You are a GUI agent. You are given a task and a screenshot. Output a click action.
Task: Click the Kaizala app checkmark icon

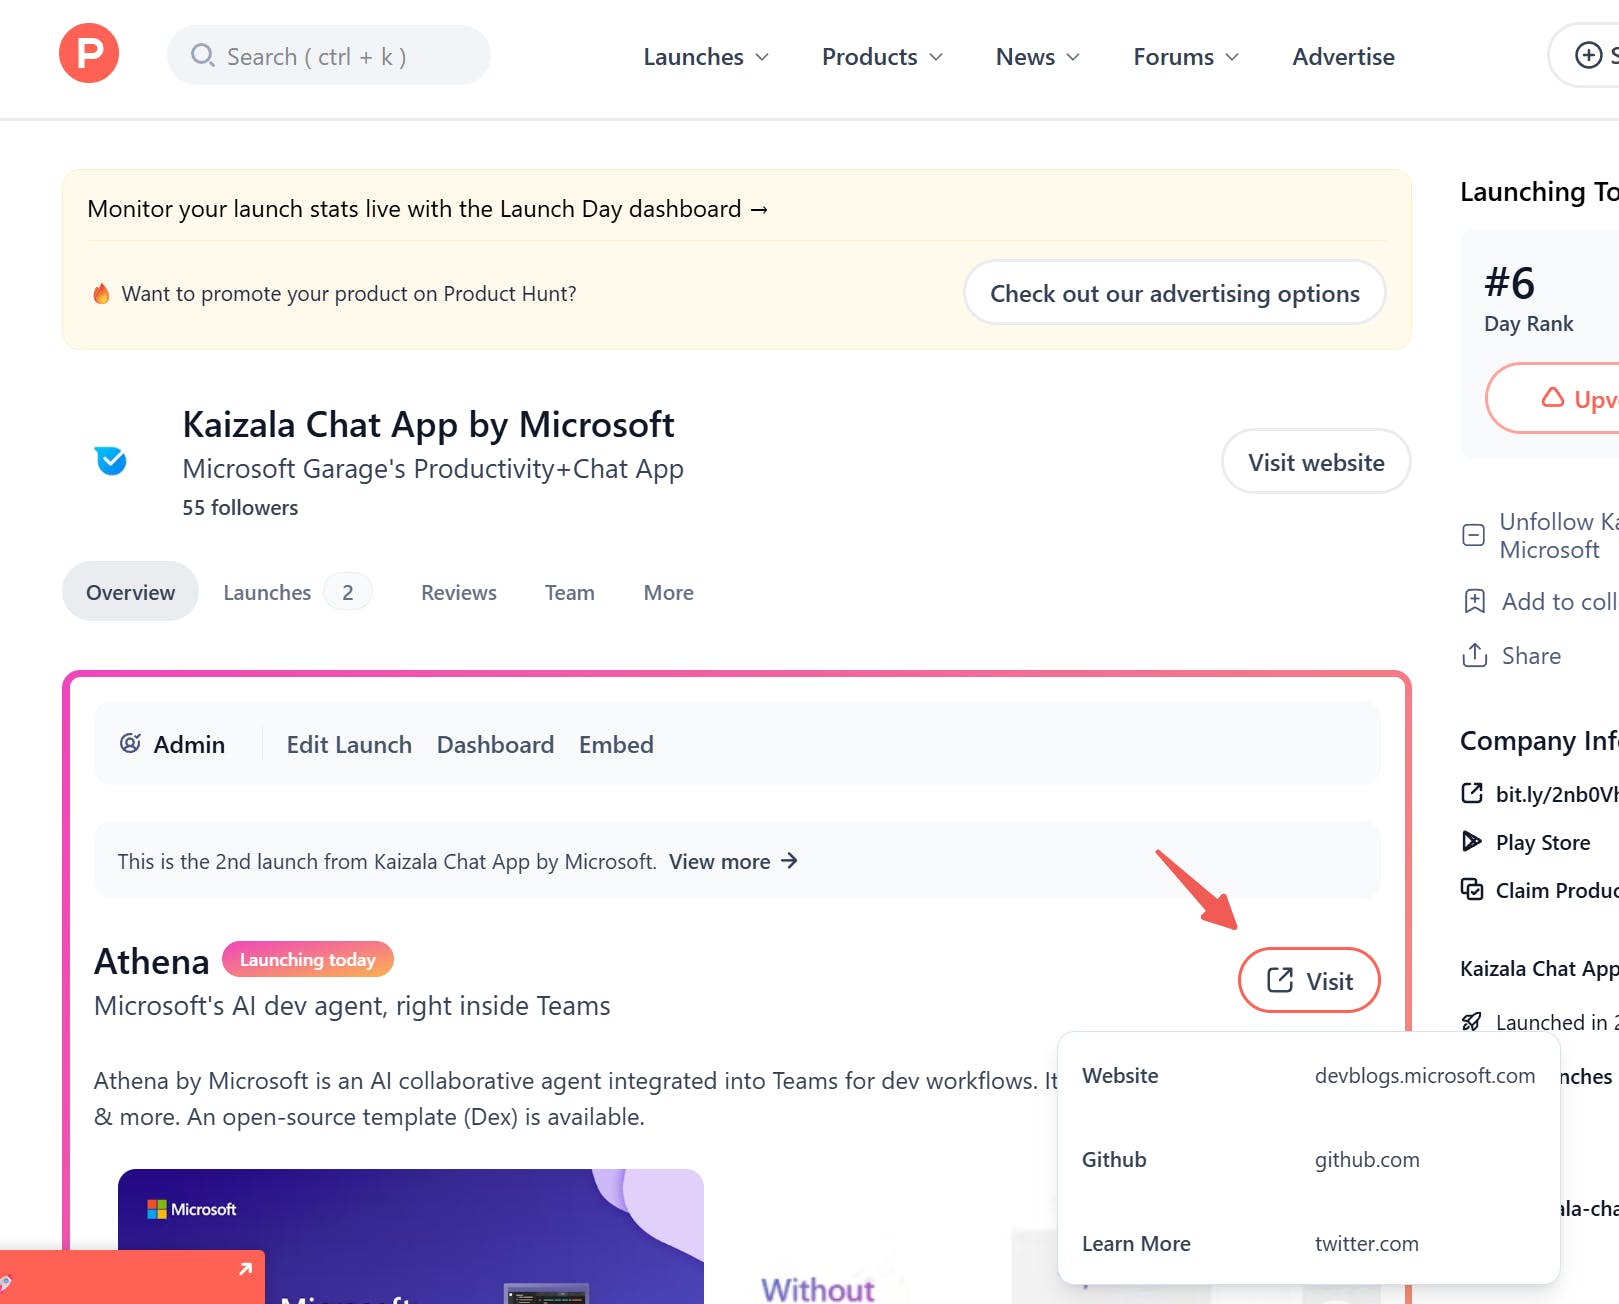coord(111,461)
